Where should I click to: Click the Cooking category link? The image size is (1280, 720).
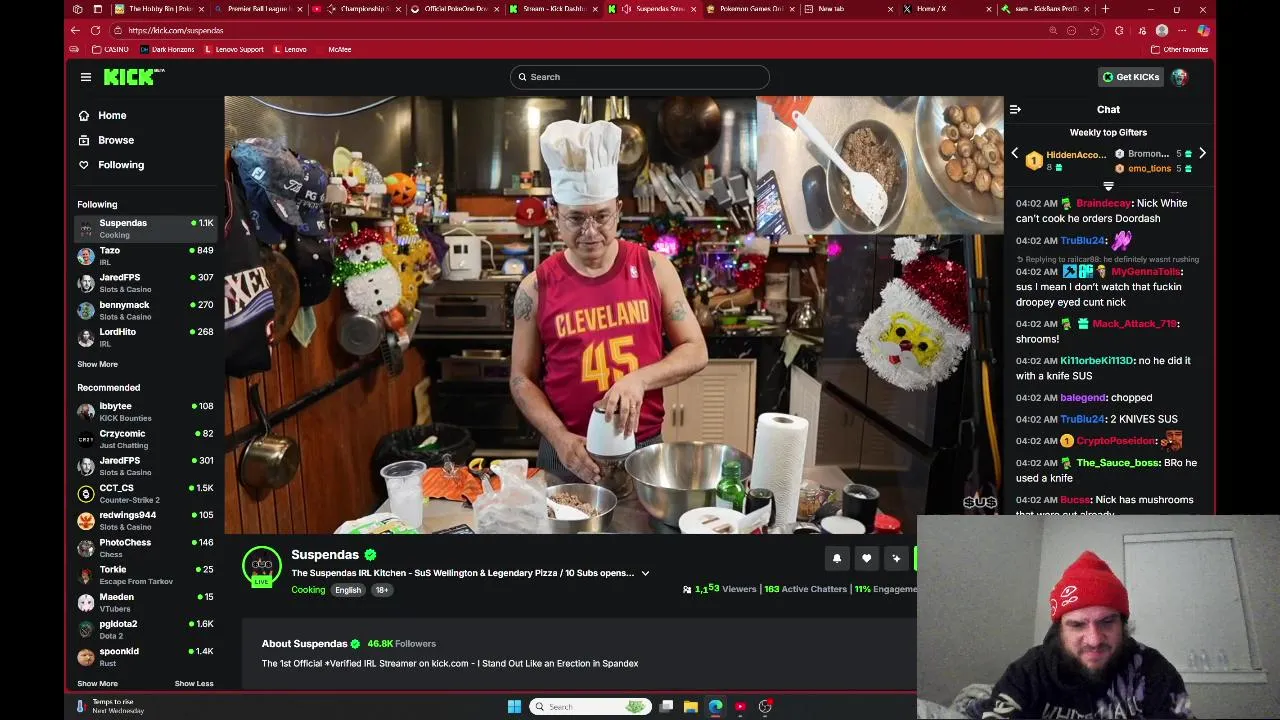(308, 590)
